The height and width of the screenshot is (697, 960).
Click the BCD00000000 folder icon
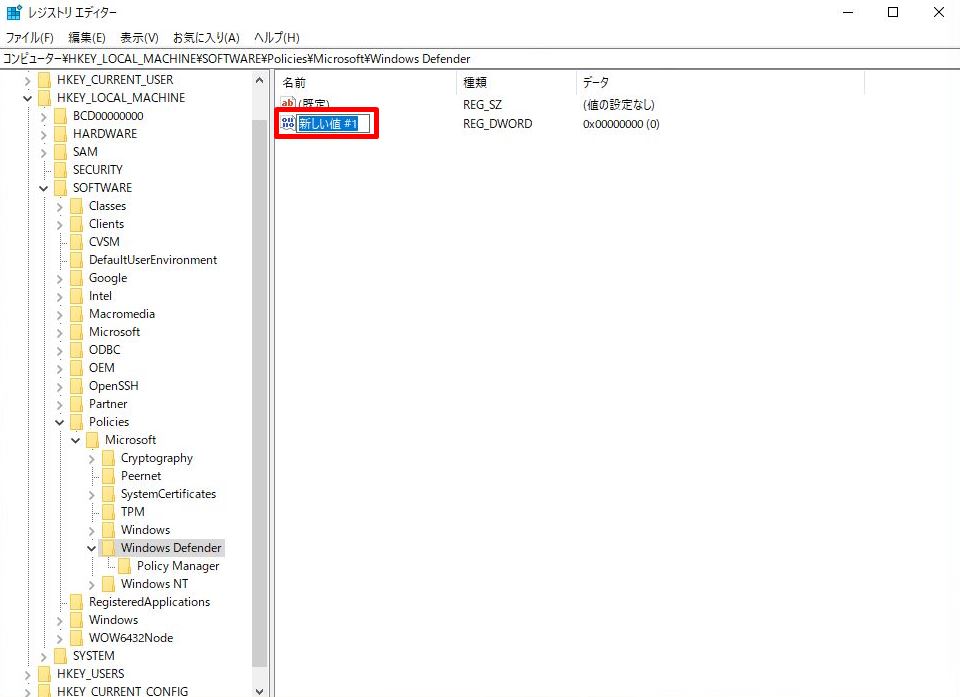61,116
